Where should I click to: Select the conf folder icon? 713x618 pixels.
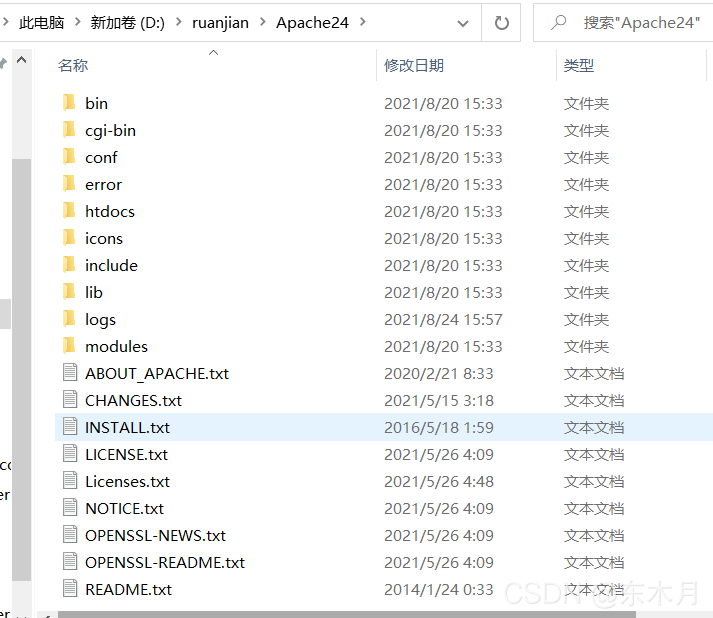[70, 157]
